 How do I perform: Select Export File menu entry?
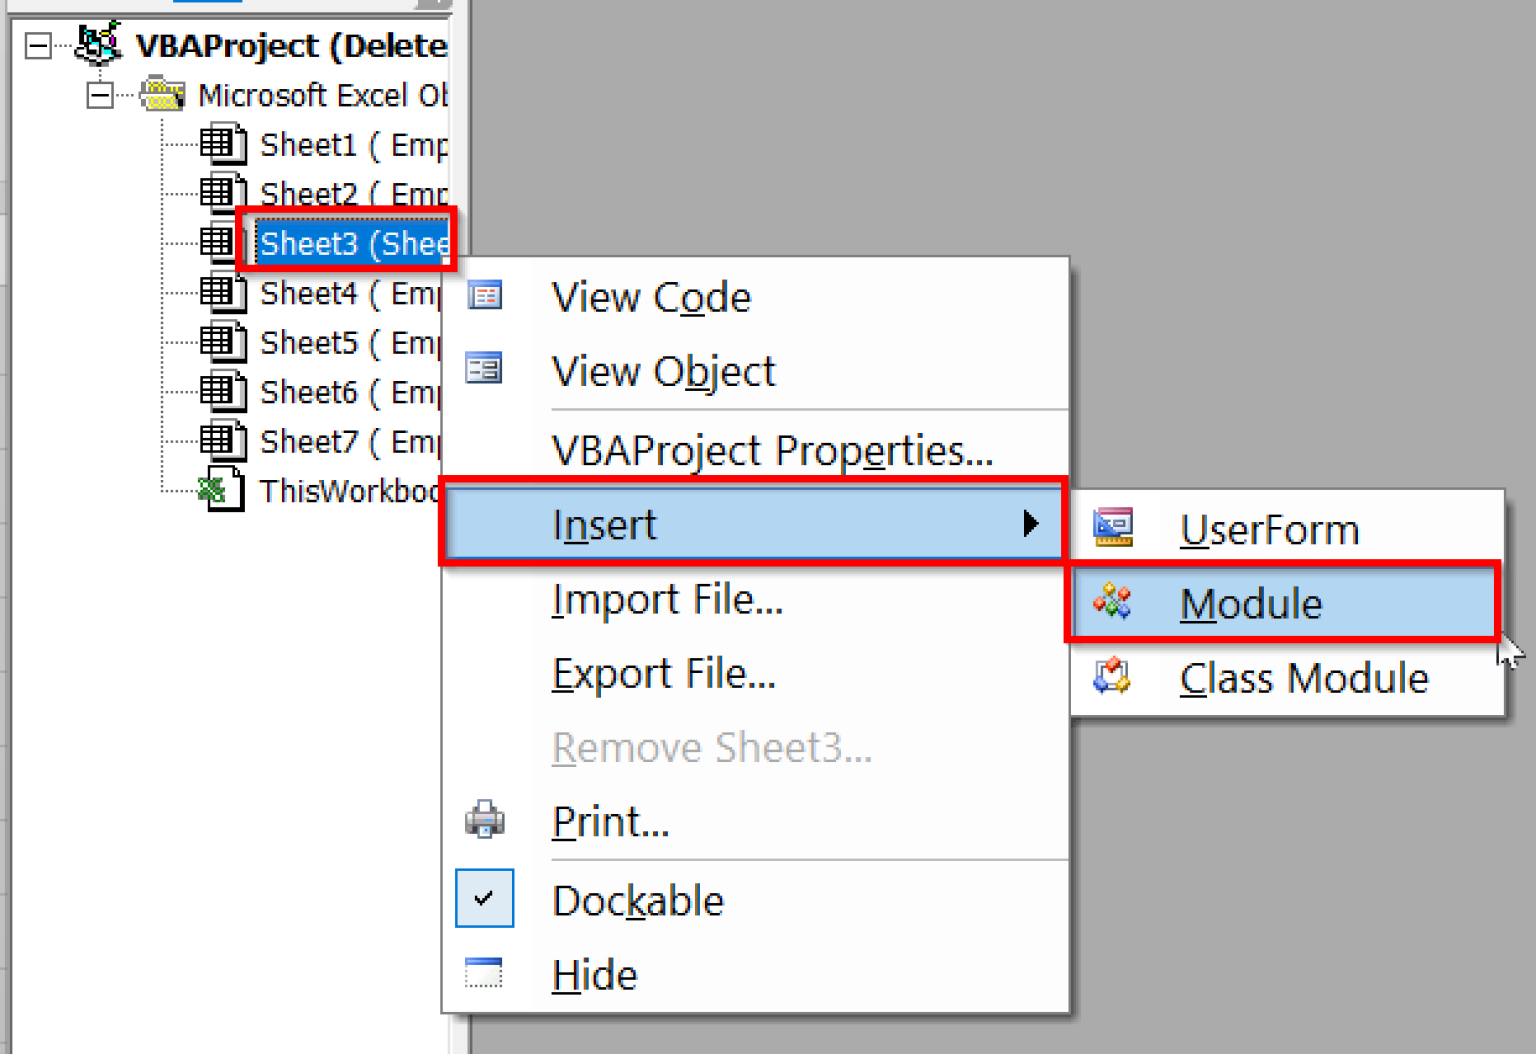click(664, 673)
